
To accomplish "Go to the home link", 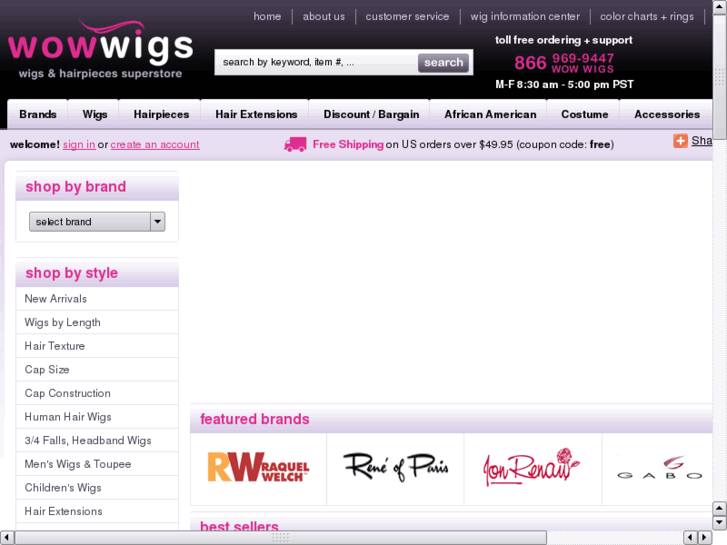I will point(267,16).
